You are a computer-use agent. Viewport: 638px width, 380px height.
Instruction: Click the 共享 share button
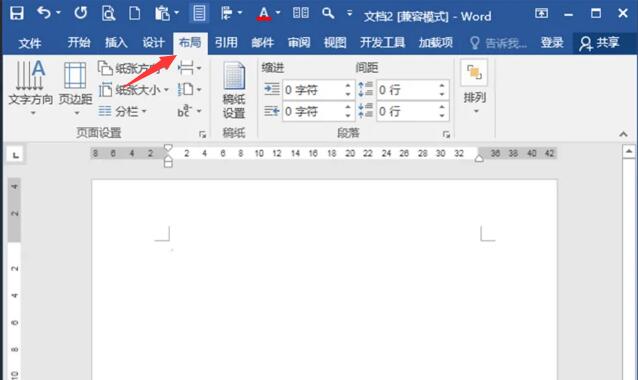[599, 43]
